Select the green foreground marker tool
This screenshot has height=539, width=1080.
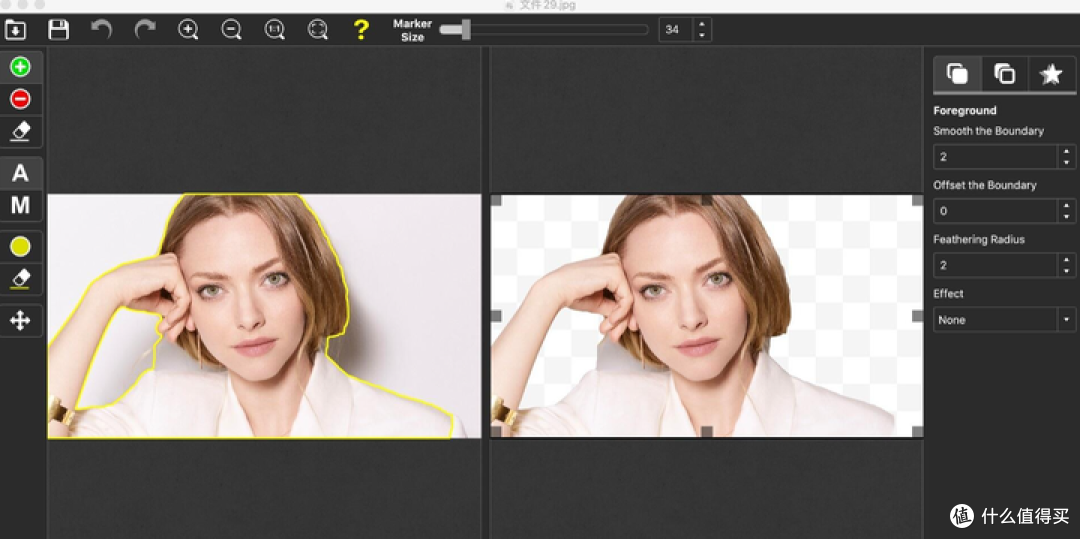click(21, 67)
